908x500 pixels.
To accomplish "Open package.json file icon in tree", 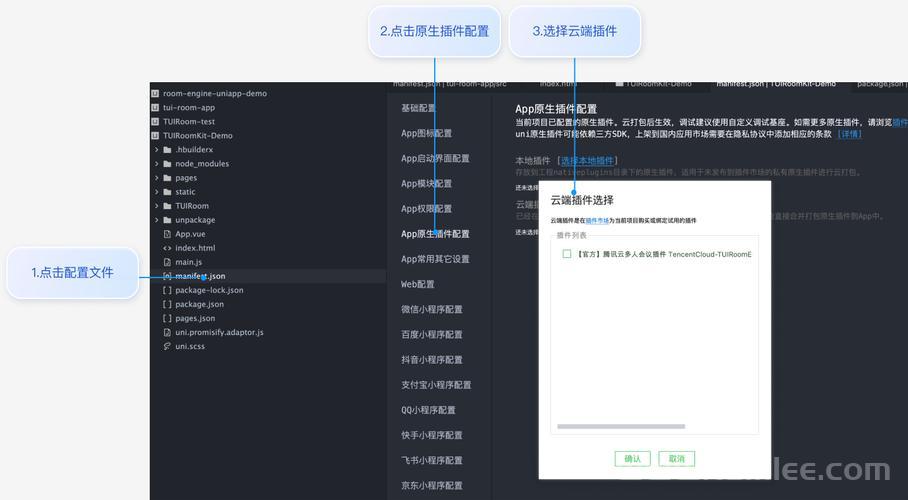I will click(x=167, y=304).
